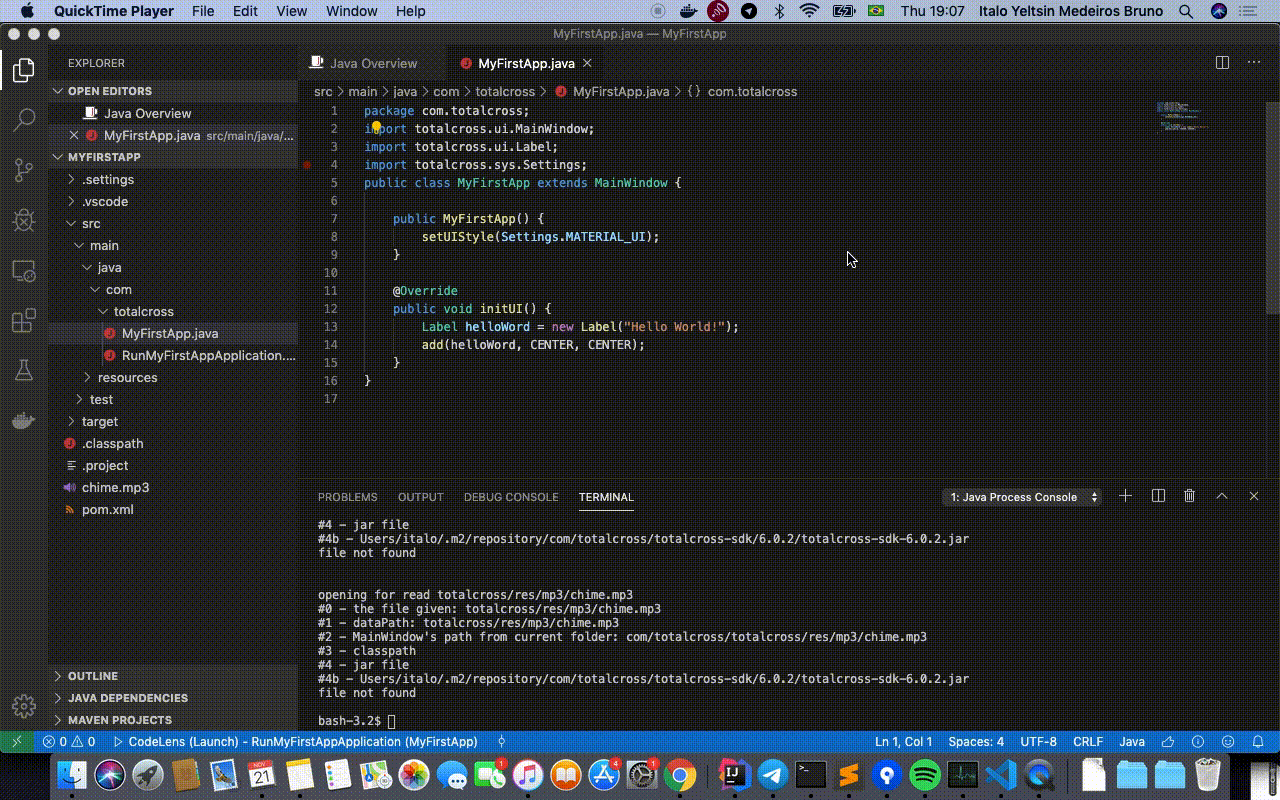
Task: Click the remote window status bar icon
Action: [x=17, y=742]
